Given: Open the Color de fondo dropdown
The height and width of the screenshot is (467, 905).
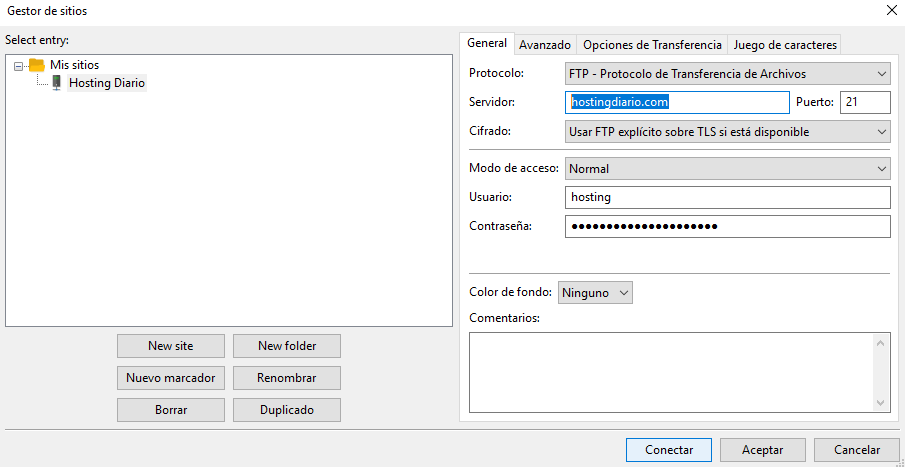Looking at the screenshot, I should (x=595, y=293).
